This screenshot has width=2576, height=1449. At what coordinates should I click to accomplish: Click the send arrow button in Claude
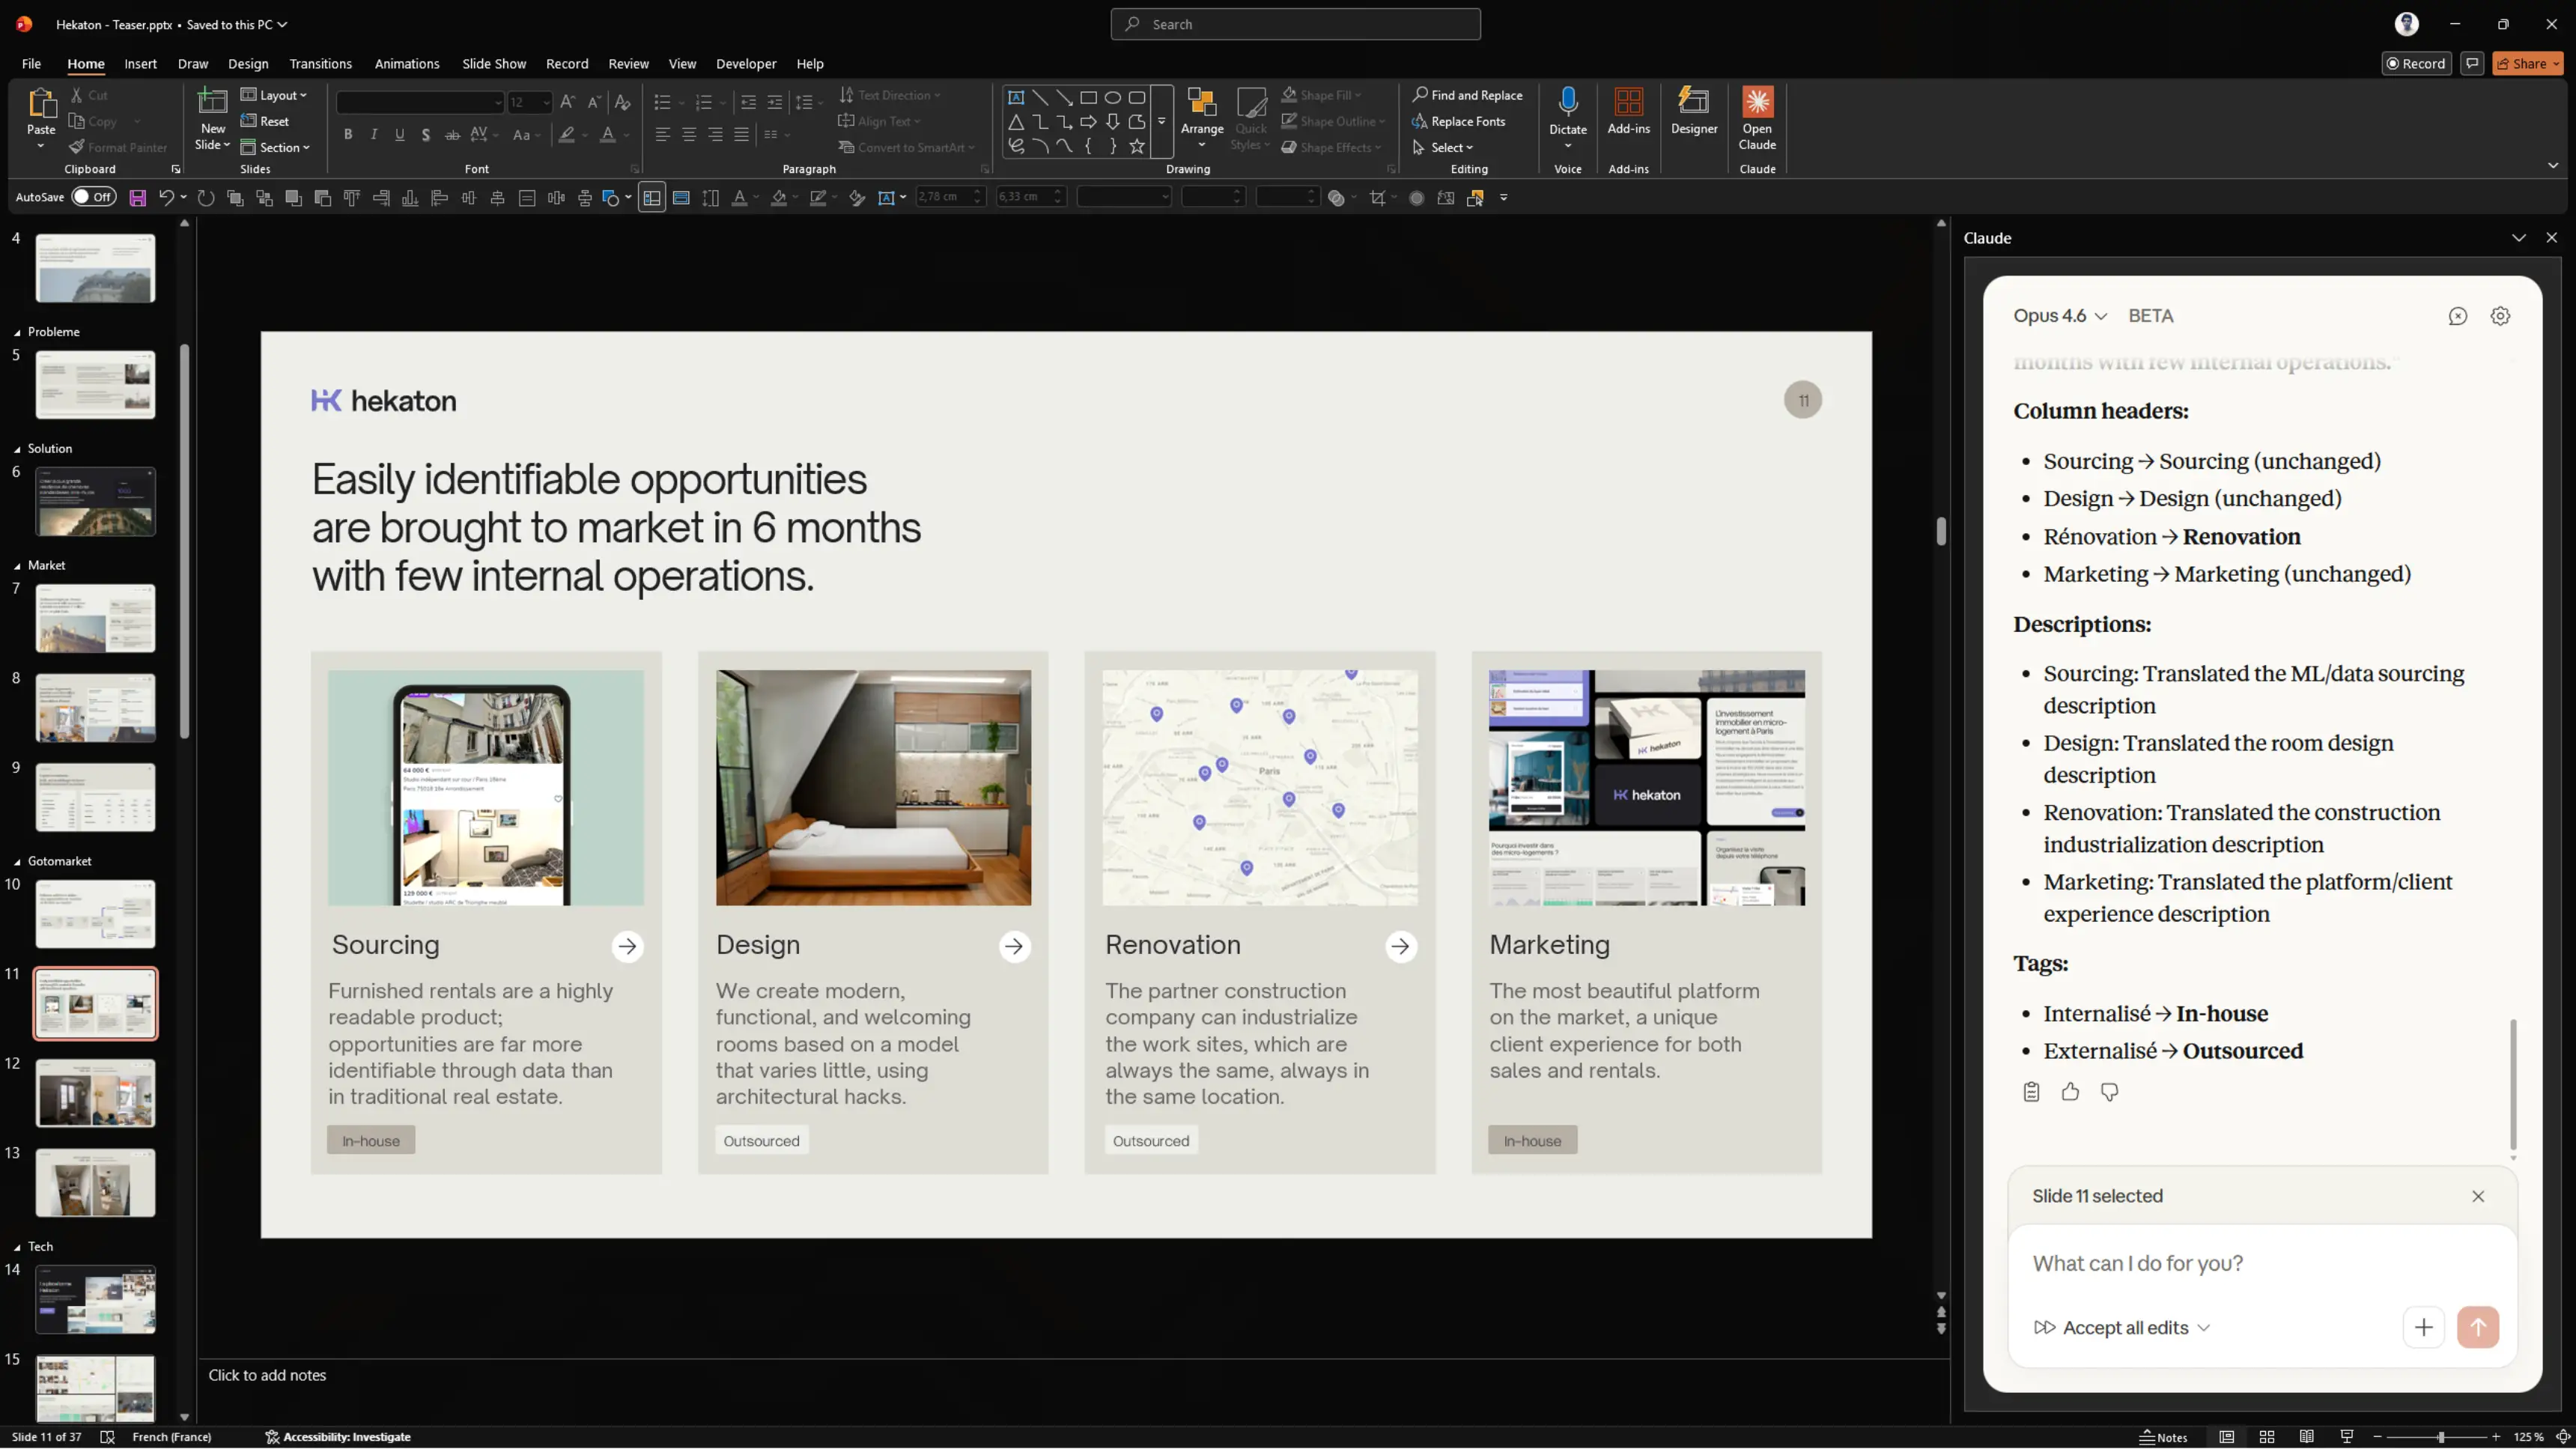(2477, 1327)
